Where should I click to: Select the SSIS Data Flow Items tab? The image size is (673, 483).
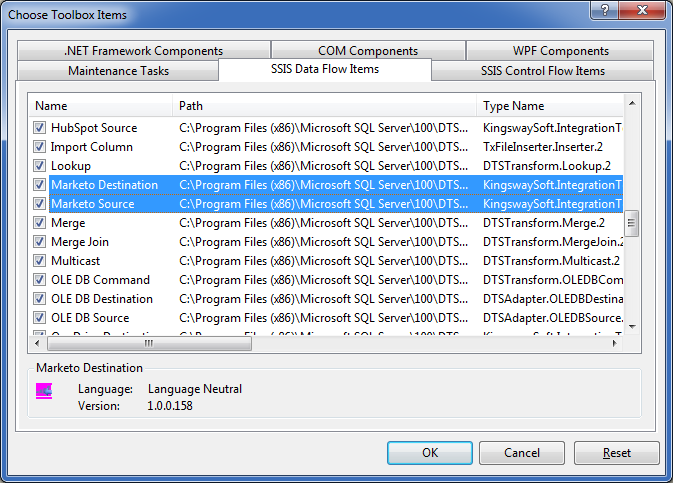tap(325, 69)
